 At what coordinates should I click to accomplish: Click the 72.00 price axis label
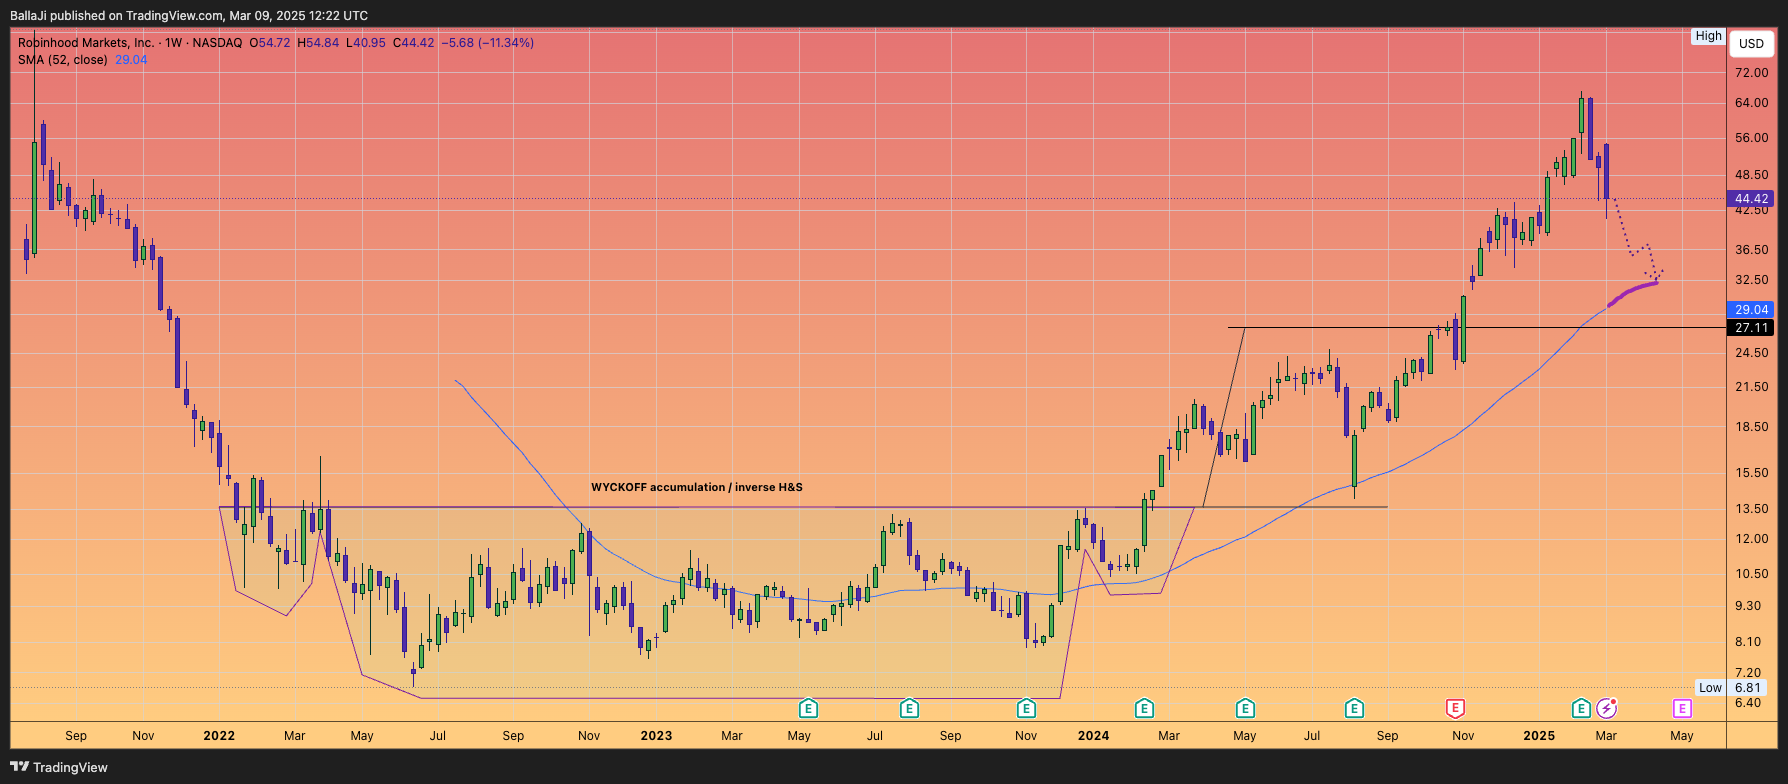pos(1751,73)
